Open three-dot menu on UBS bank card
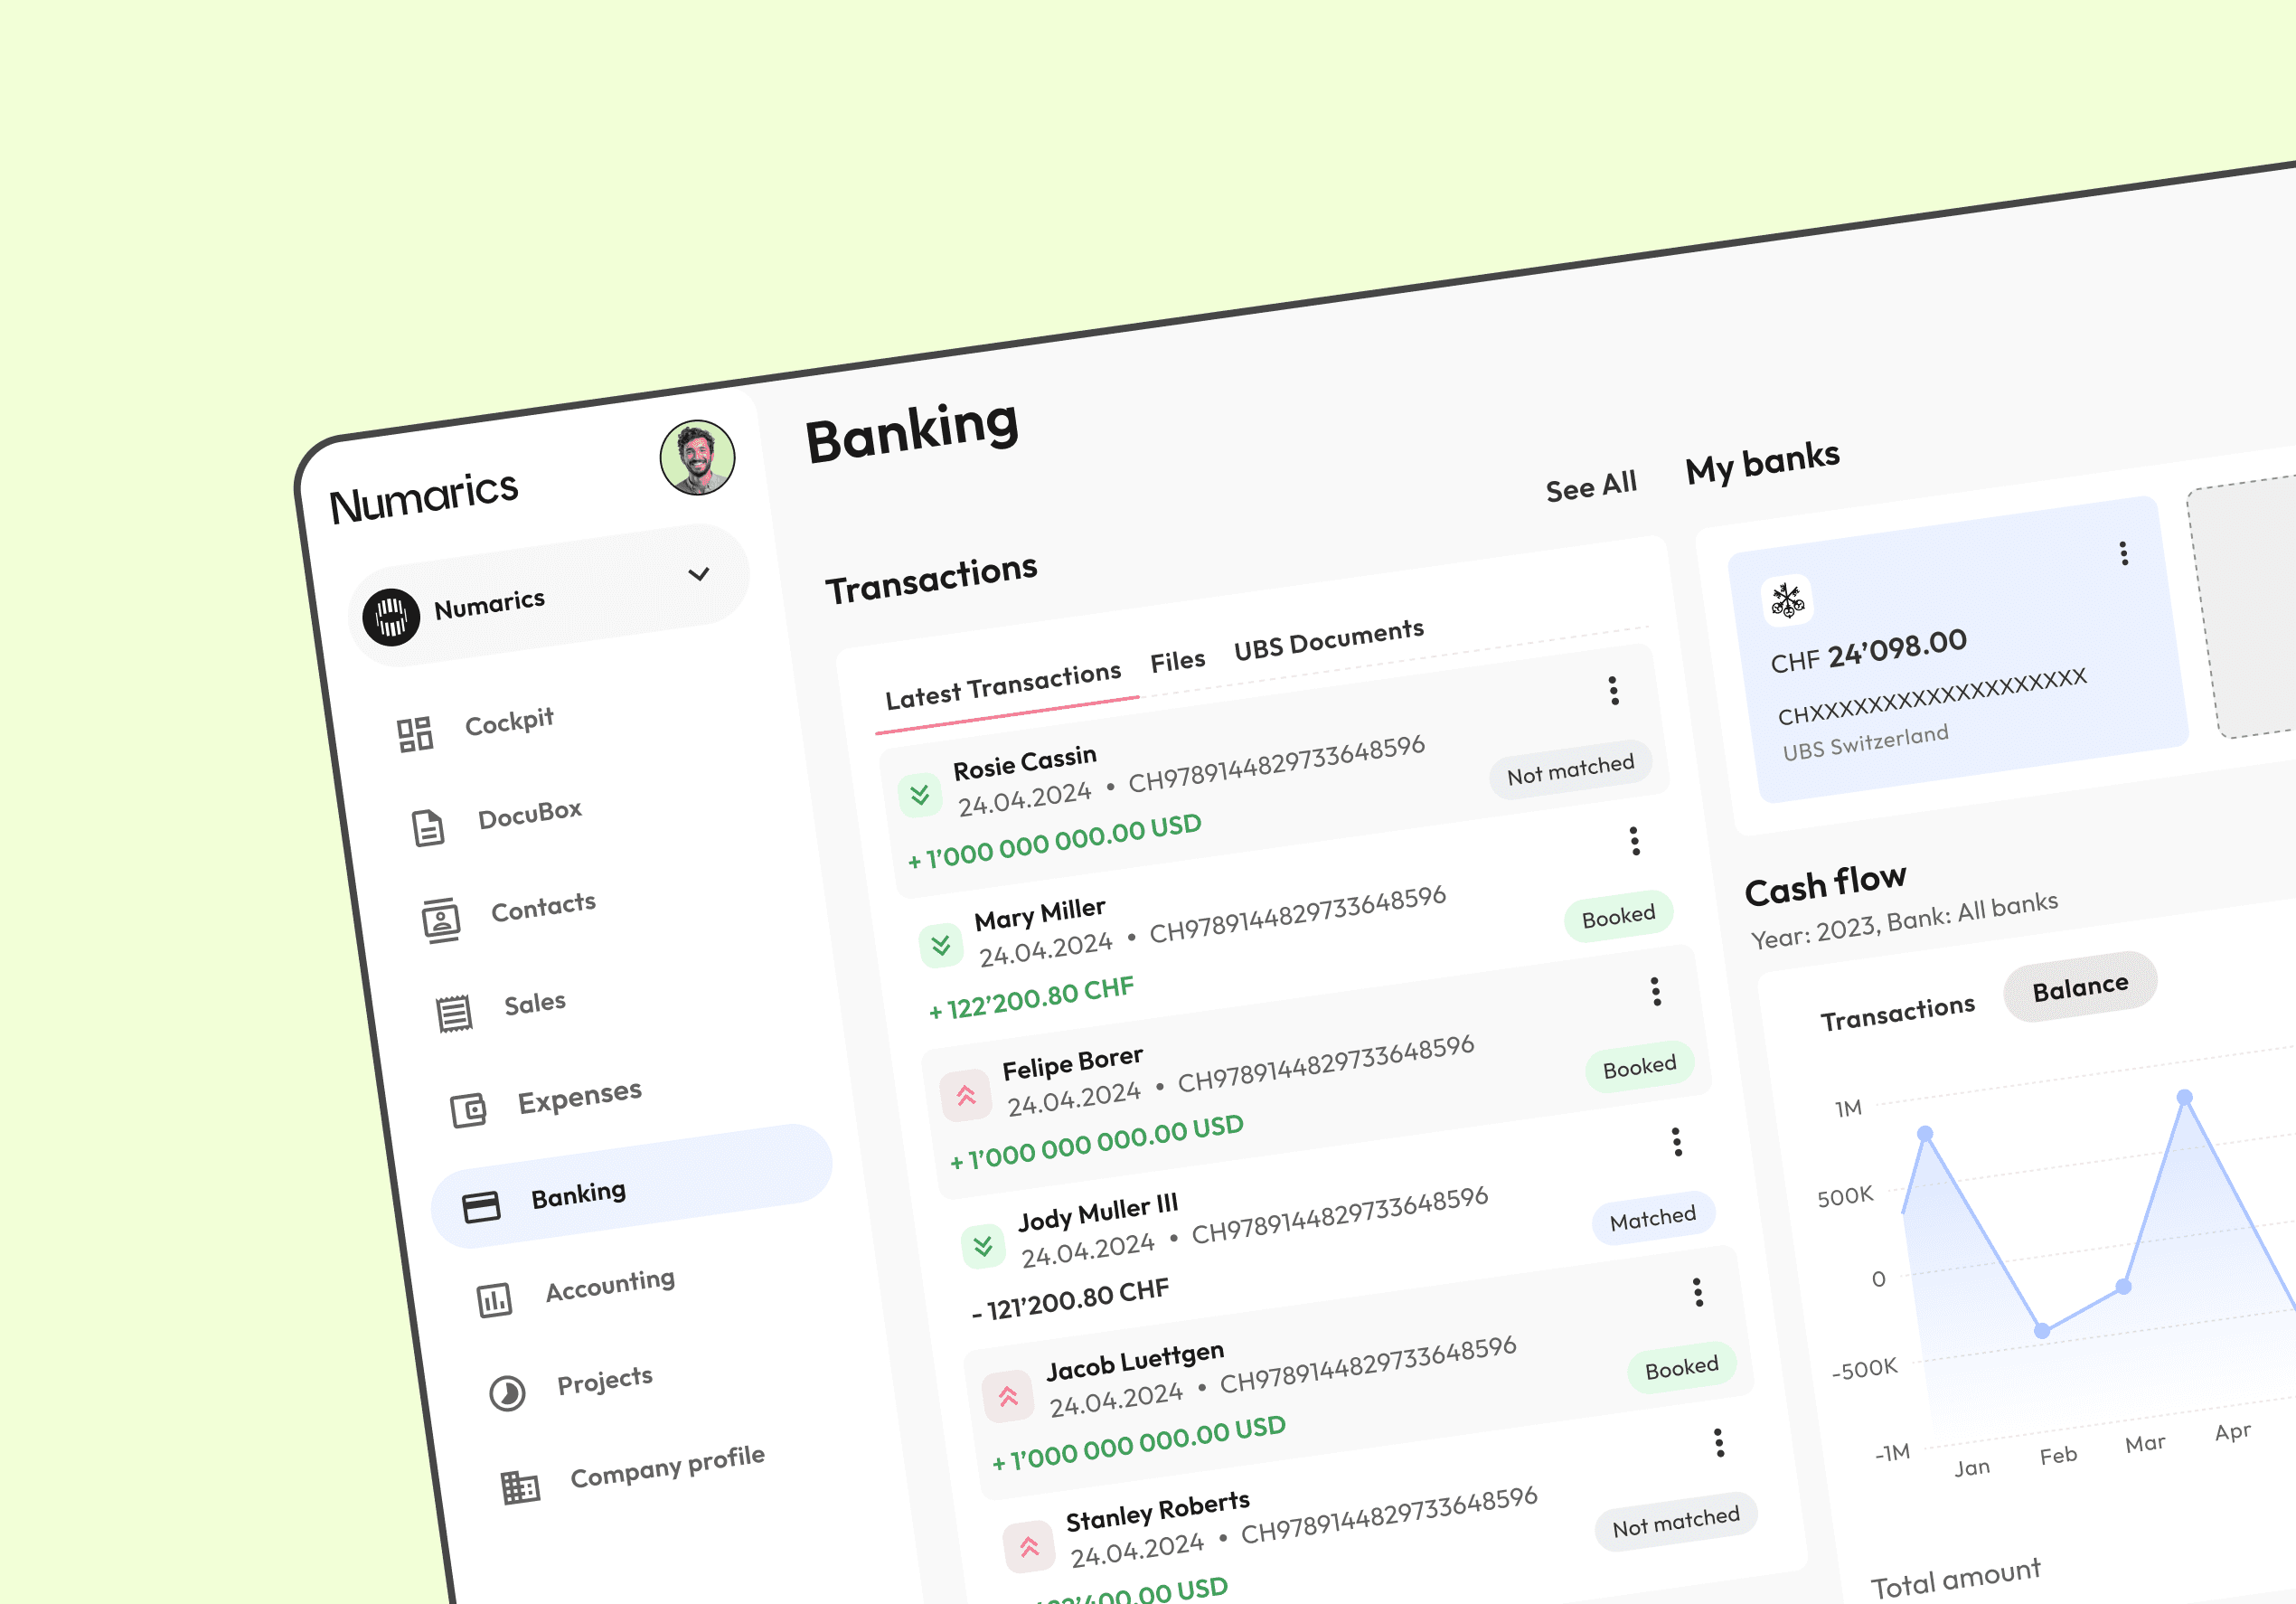 pyautogui.click(x=2124, y=553)
